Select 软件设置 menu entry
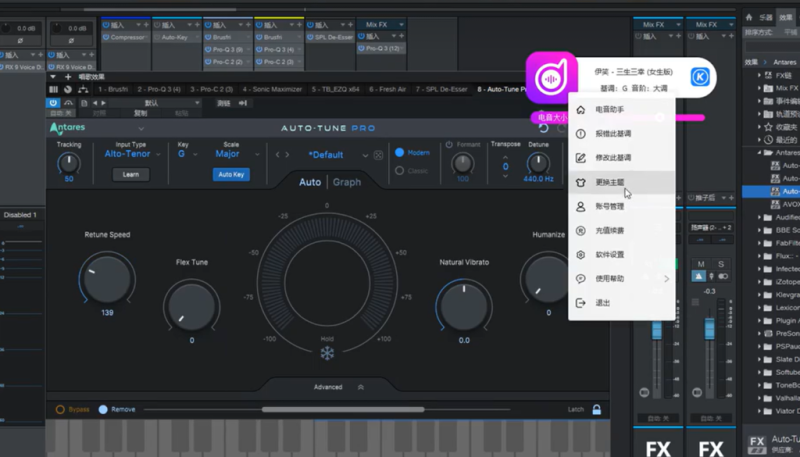The image size is (800, 457). point(622,255)
